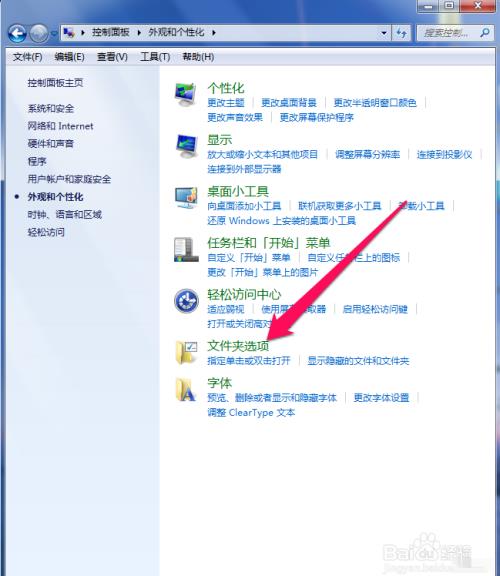Click 联机获取更多小工具 link

tap(339, 206)
